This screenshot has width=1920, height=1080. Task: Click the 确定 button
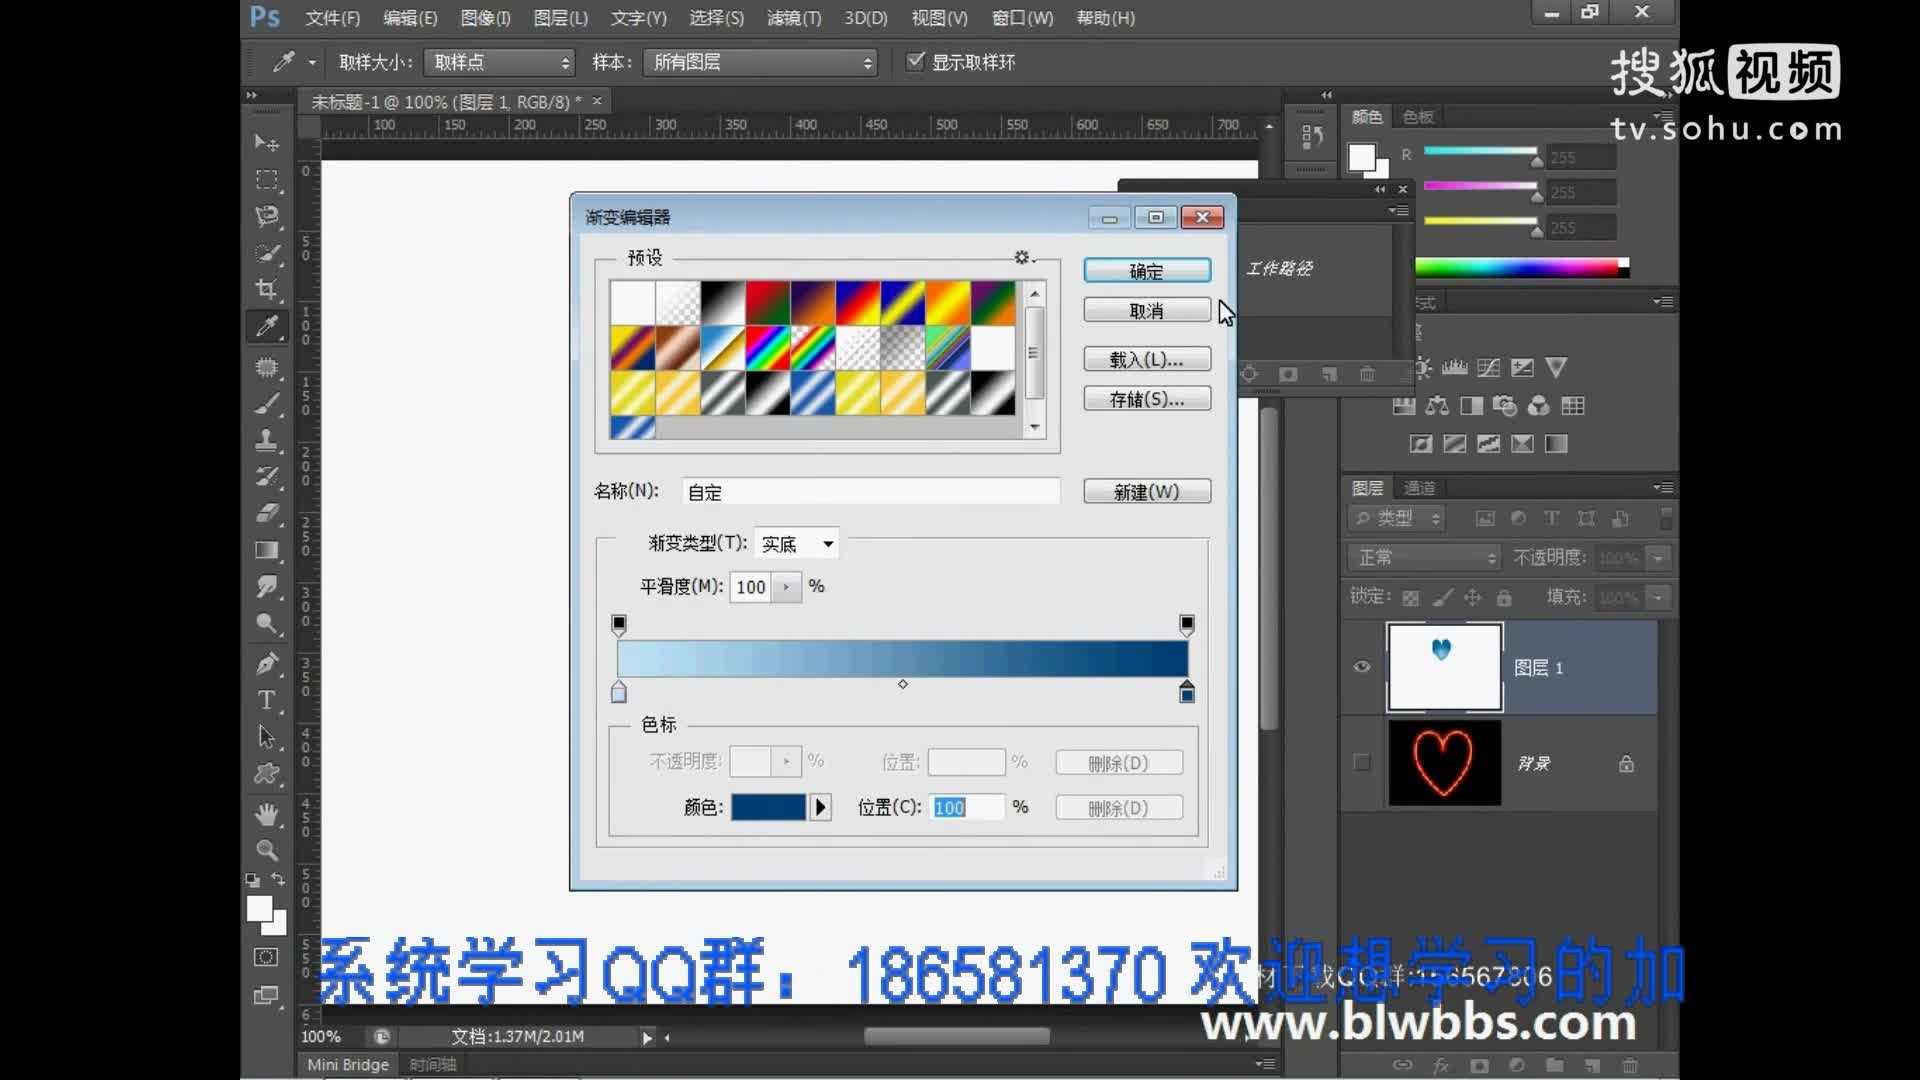1146,271
